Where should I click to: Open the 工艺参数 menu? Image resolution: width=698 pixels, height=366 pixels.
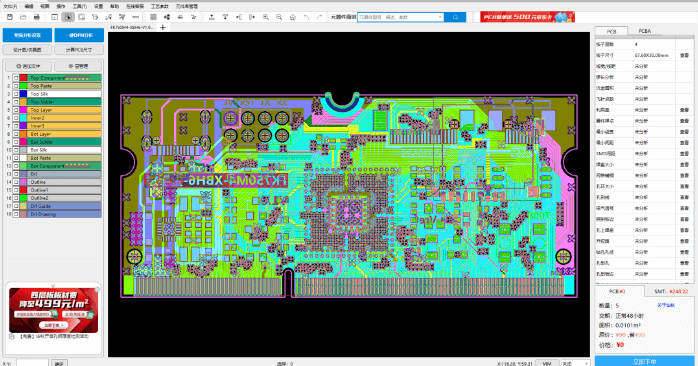159,7
